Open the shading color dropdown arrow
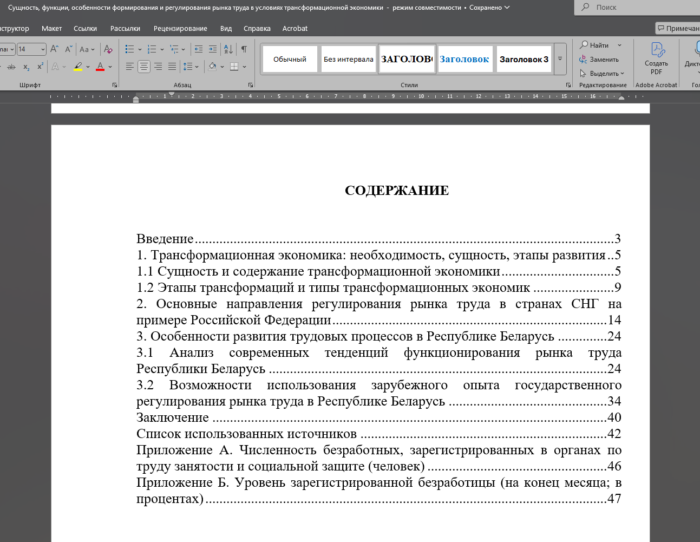The width and height of the screenshot is (700, 542). (222, 67)
